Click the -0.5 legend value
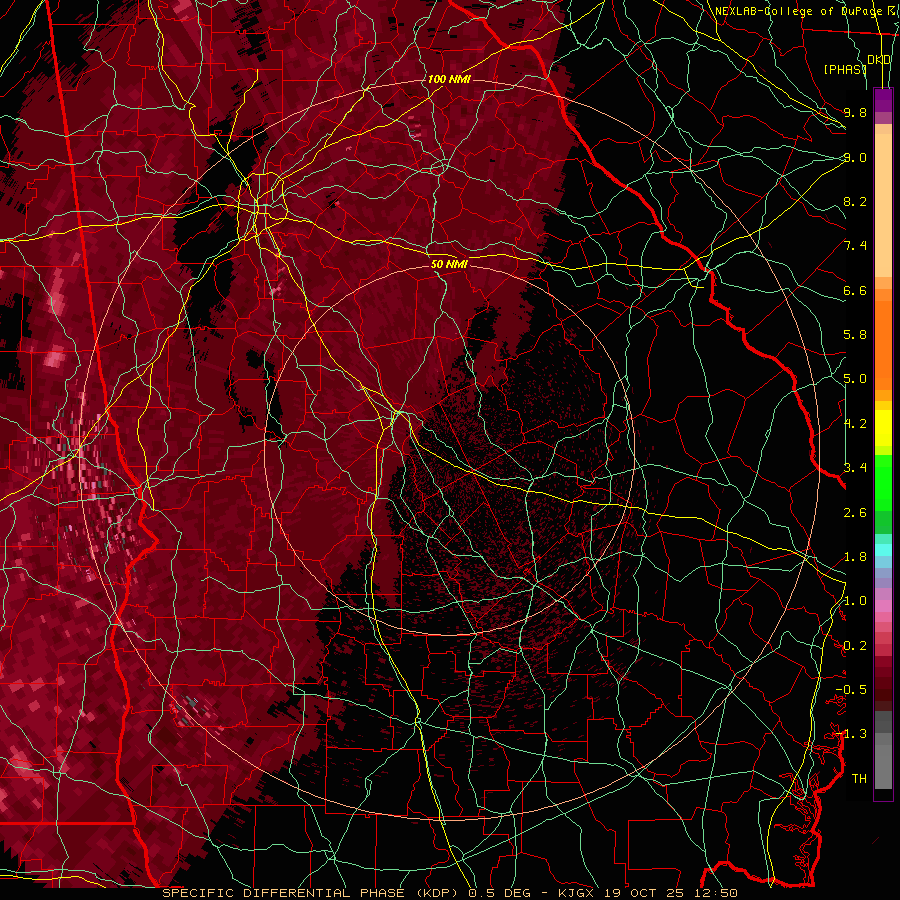 (x=851, y=690)
